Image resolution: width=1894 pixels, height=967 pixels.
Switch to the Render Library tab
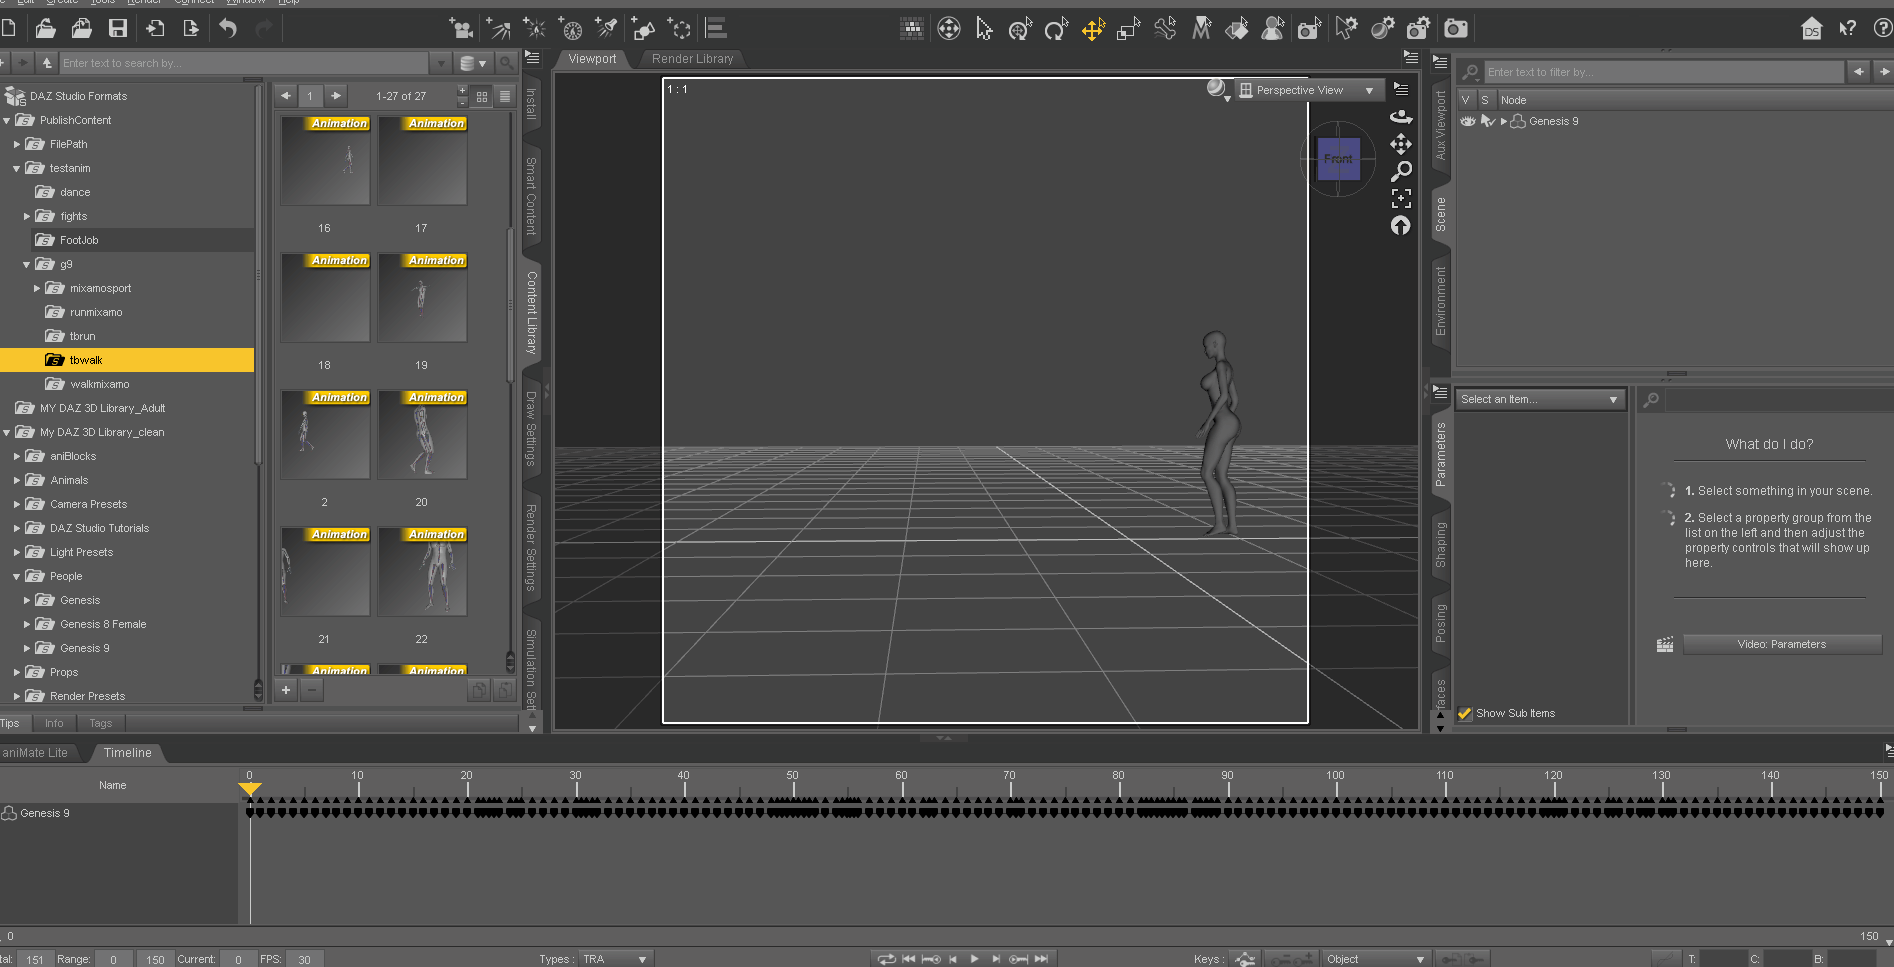pyautogui.click(x=692, y=59)
